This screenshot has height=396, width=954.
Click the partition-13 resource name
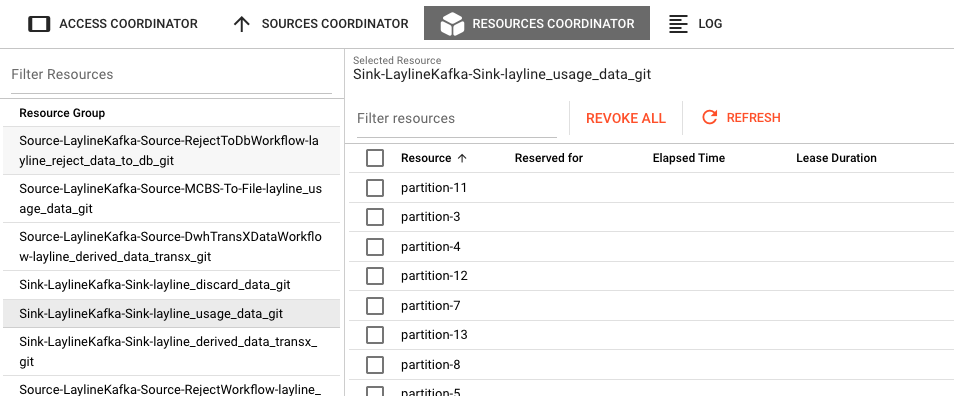tap(434, 335)
